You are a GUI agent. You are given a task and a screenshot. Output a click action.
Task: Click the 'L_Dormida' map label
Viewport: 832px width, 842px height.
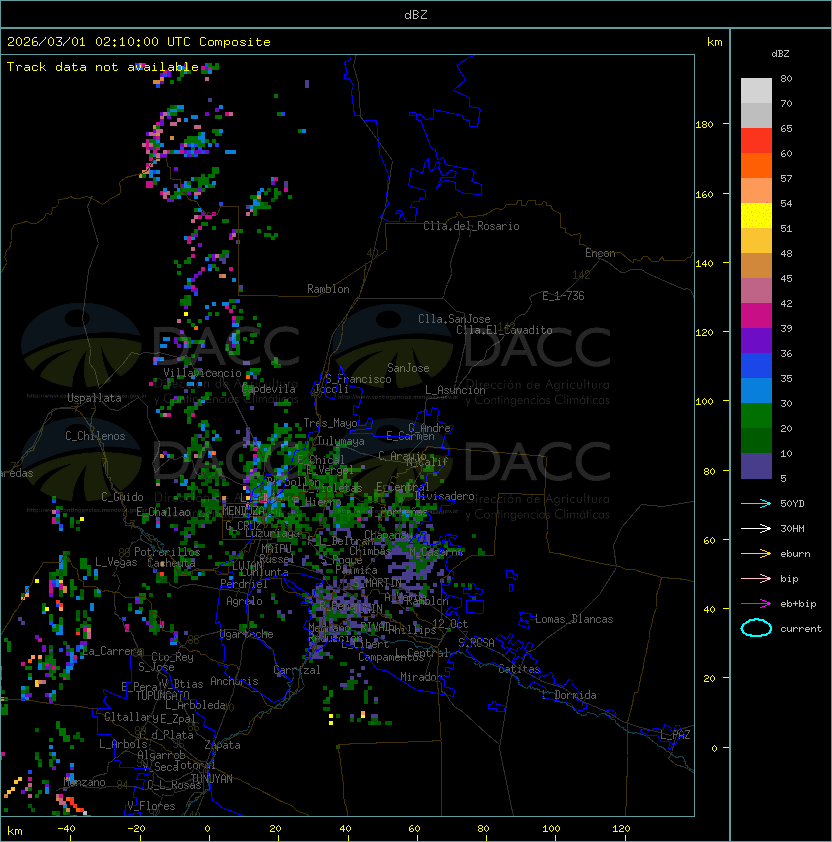569,695
